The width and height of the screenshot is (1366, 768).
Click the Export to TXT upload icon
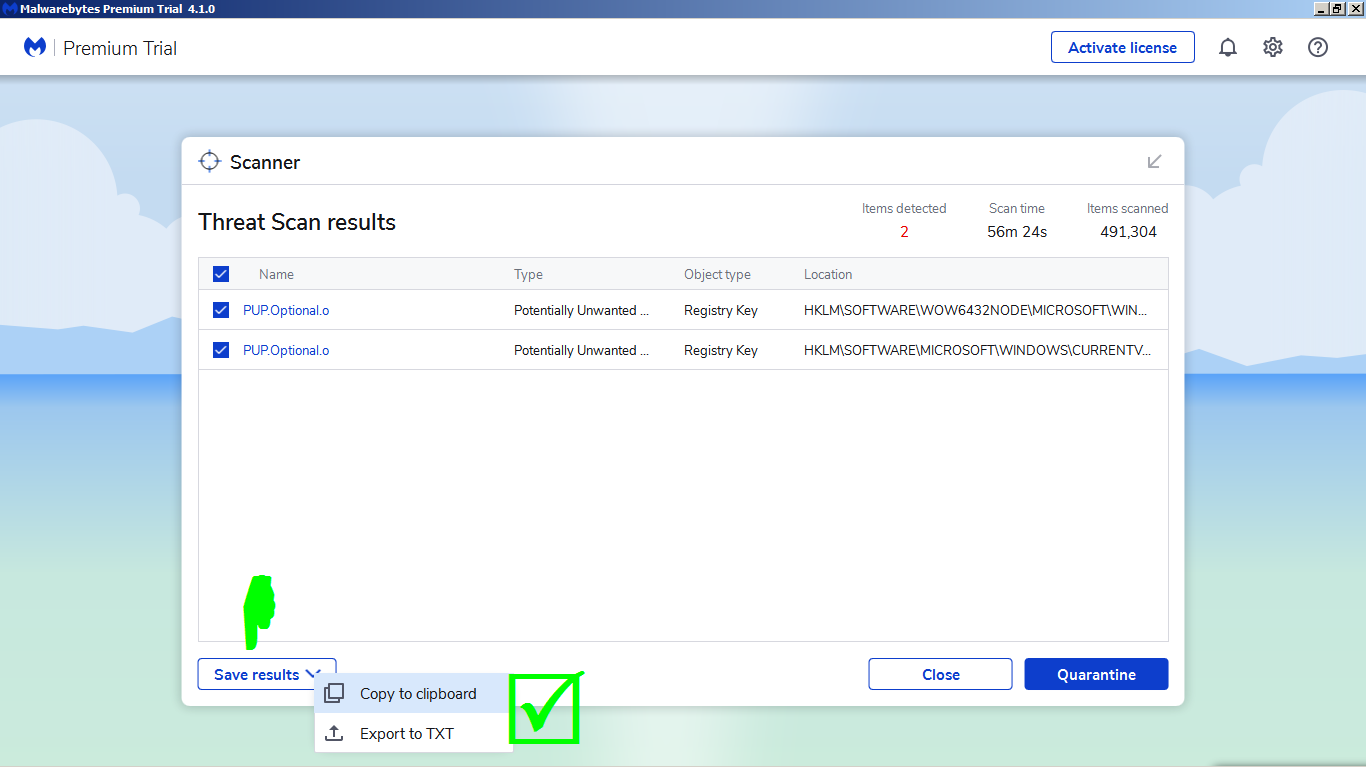pyautogui.click(x=334, y=733)
